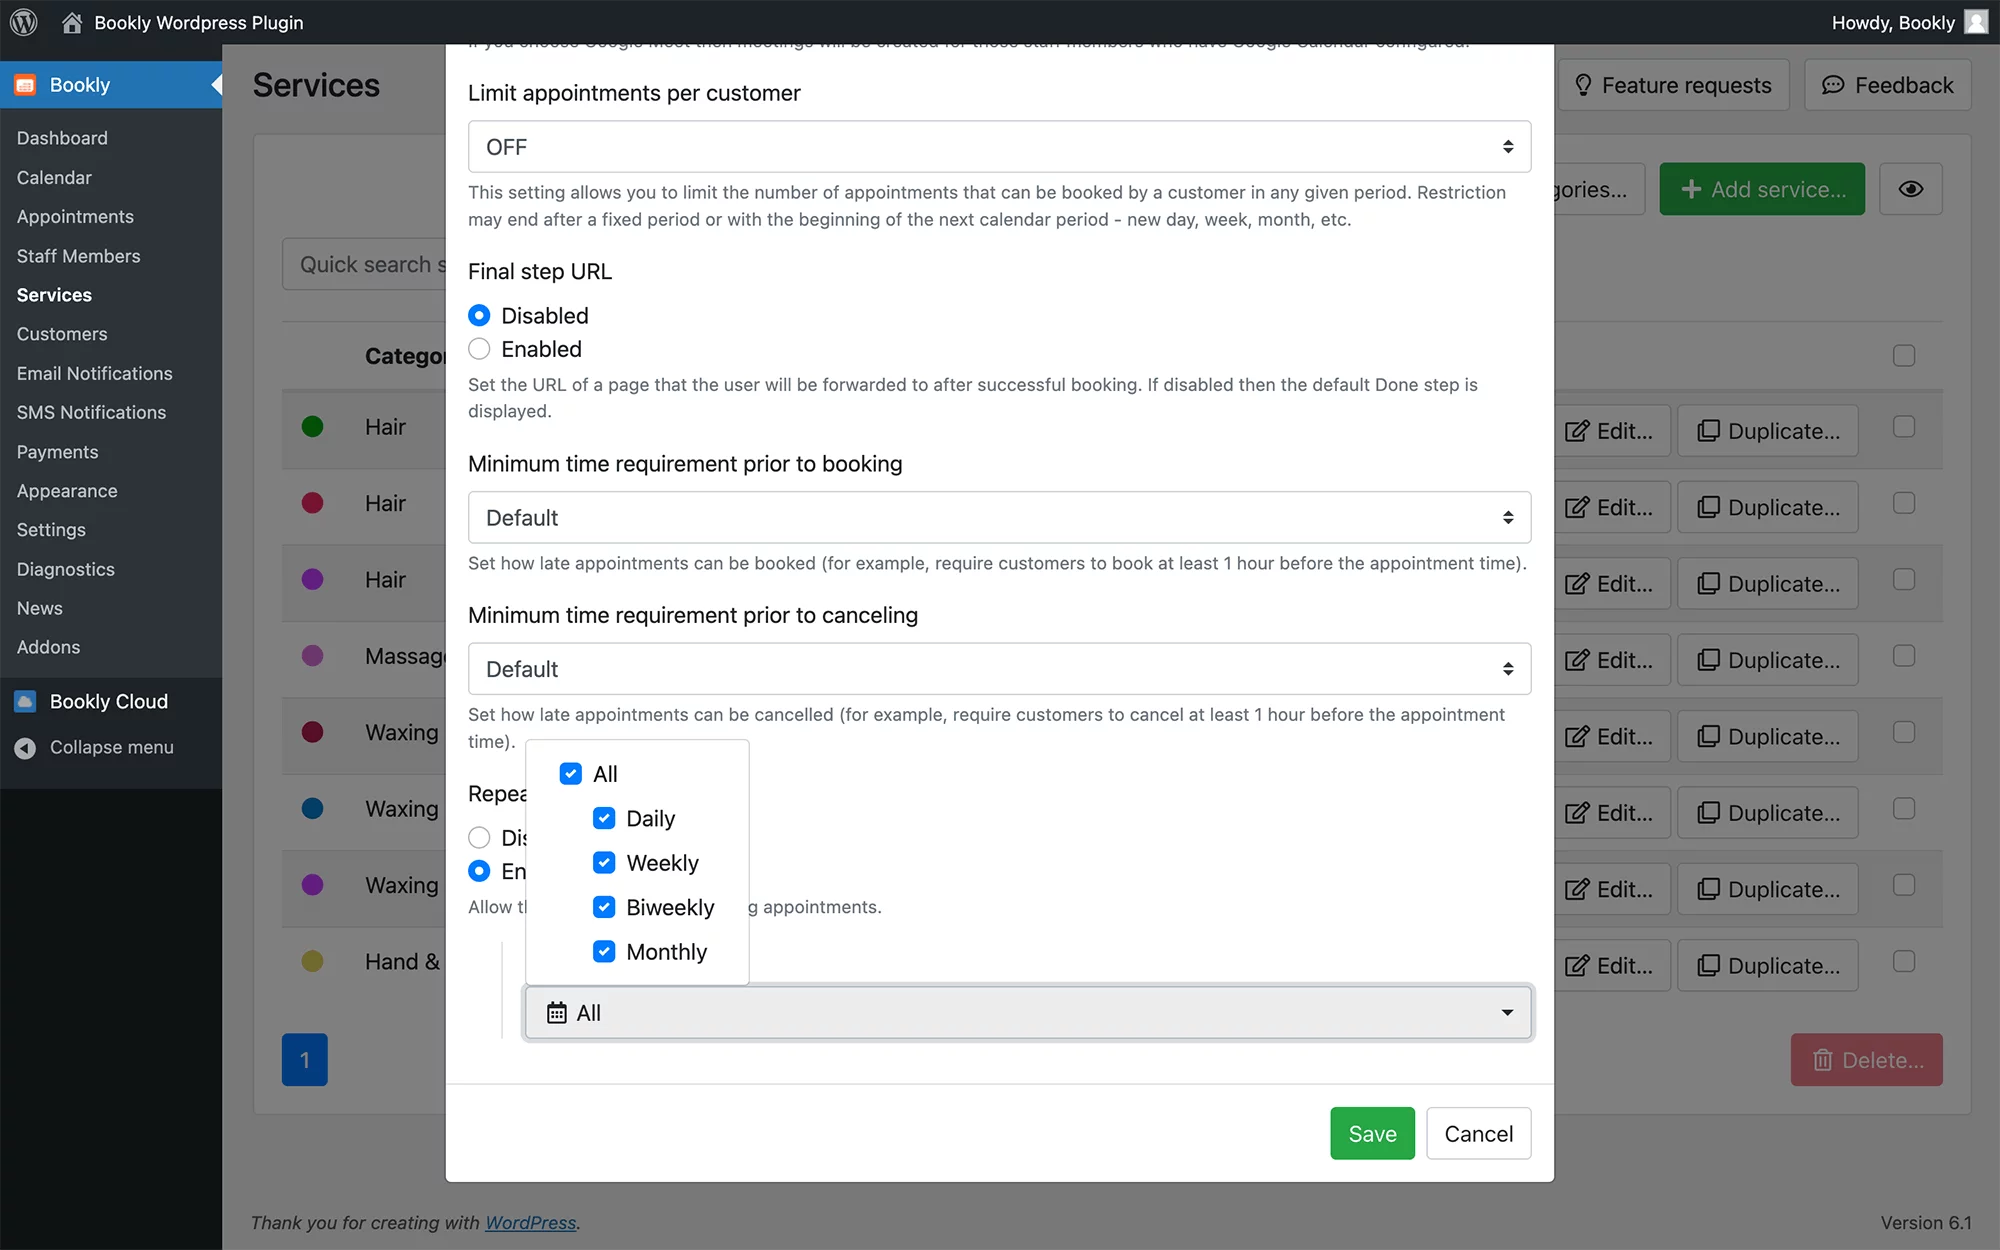Click the Bookly Cloud icon
This screenshot has width=2000, height=1250.
tap(26, 701)
